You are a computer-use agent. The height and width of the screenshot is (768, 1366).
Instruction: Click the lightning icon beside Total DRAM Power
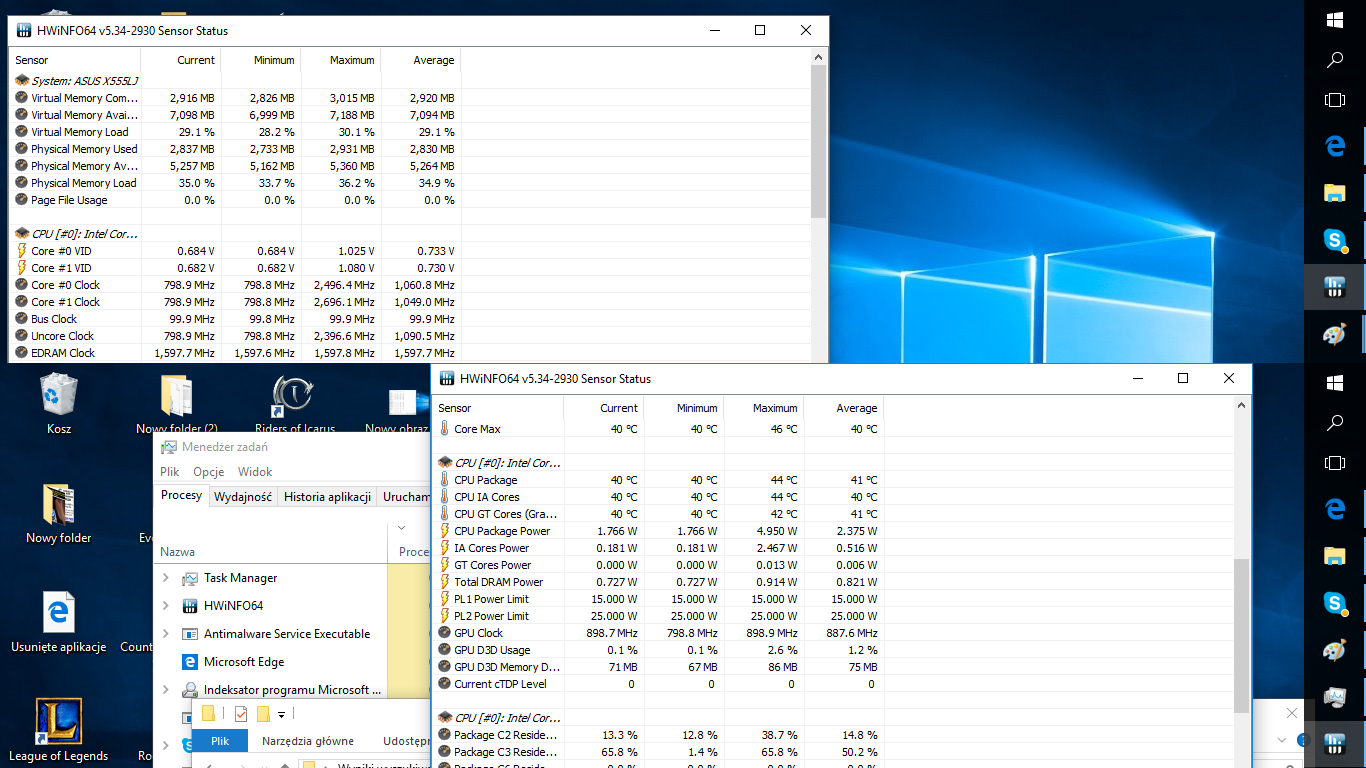coord(445,582)
